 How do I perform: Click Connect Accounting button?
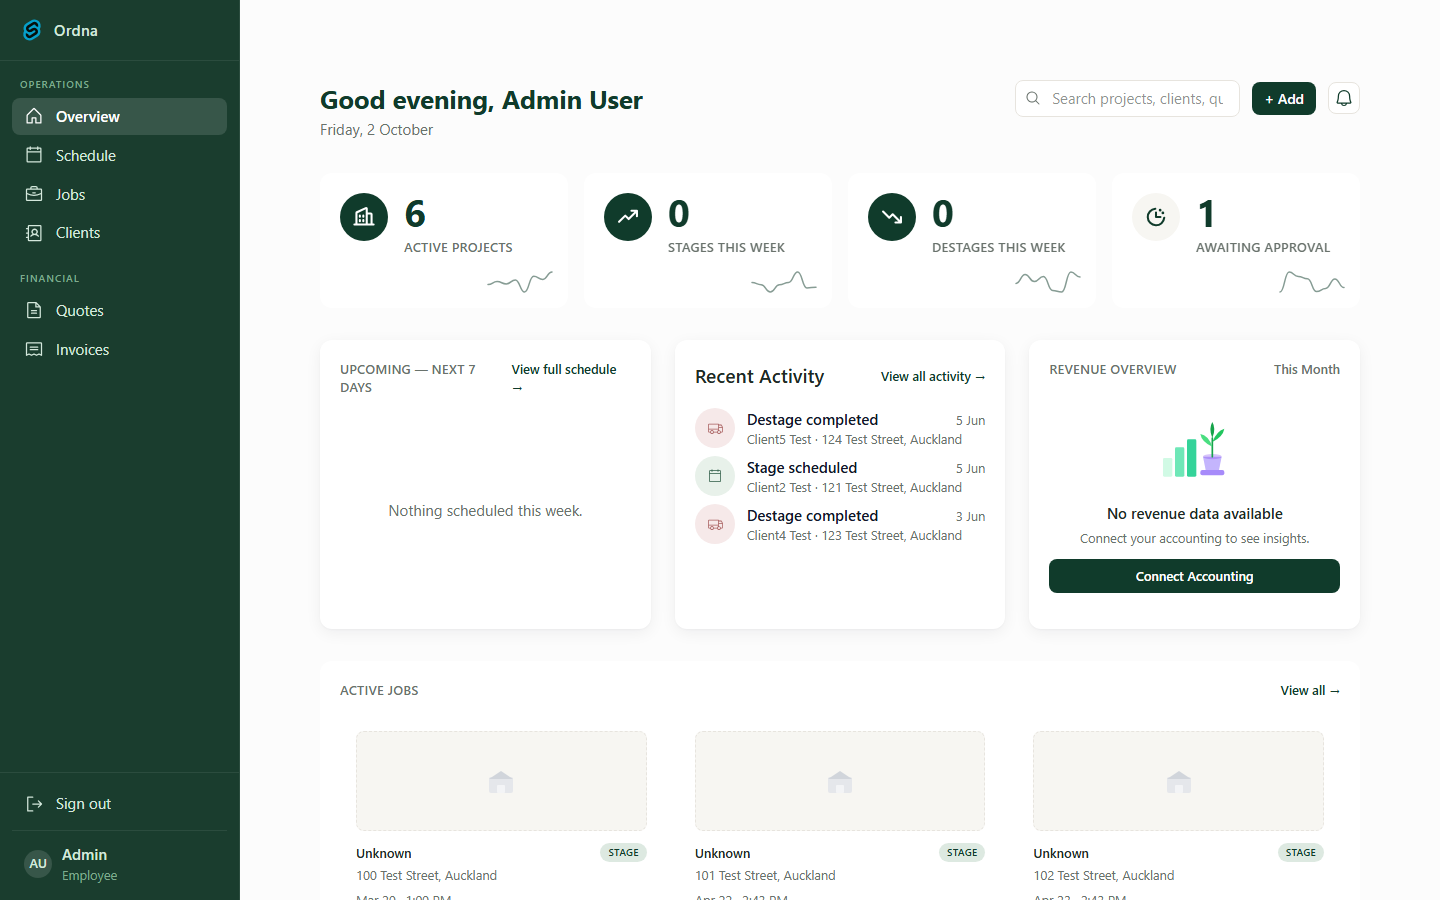click(x=1194, y=576)
